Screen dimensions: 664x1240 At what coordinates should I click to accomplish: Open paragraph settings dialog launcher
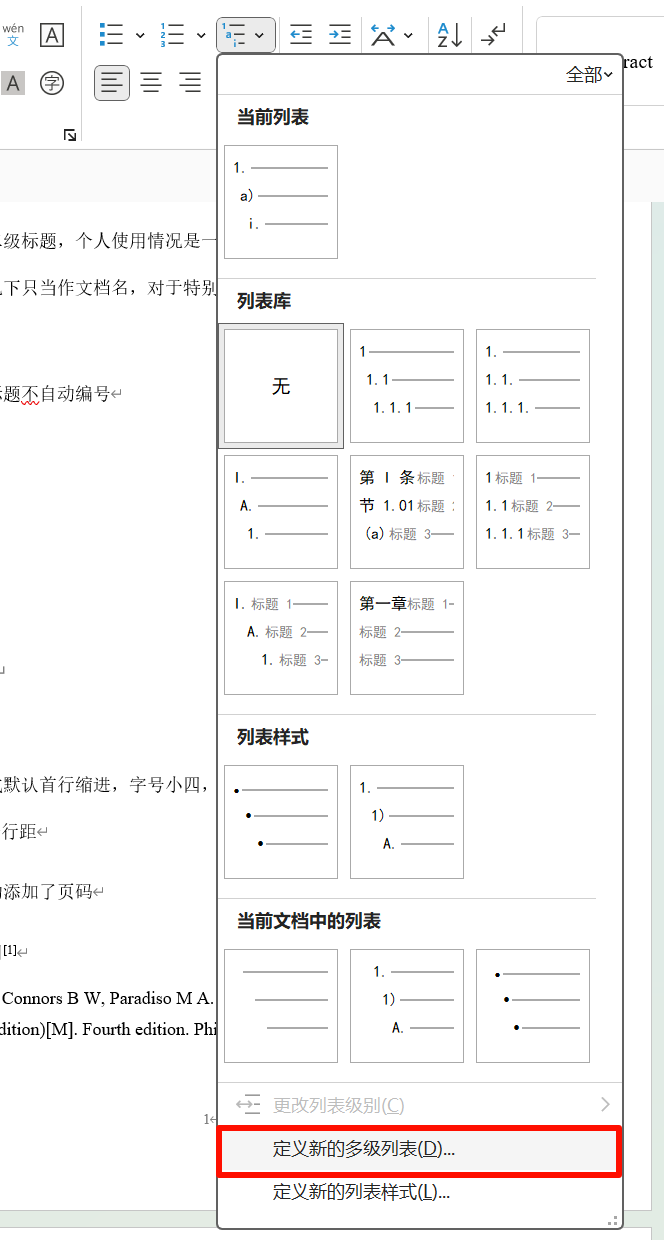pos(70,135)
